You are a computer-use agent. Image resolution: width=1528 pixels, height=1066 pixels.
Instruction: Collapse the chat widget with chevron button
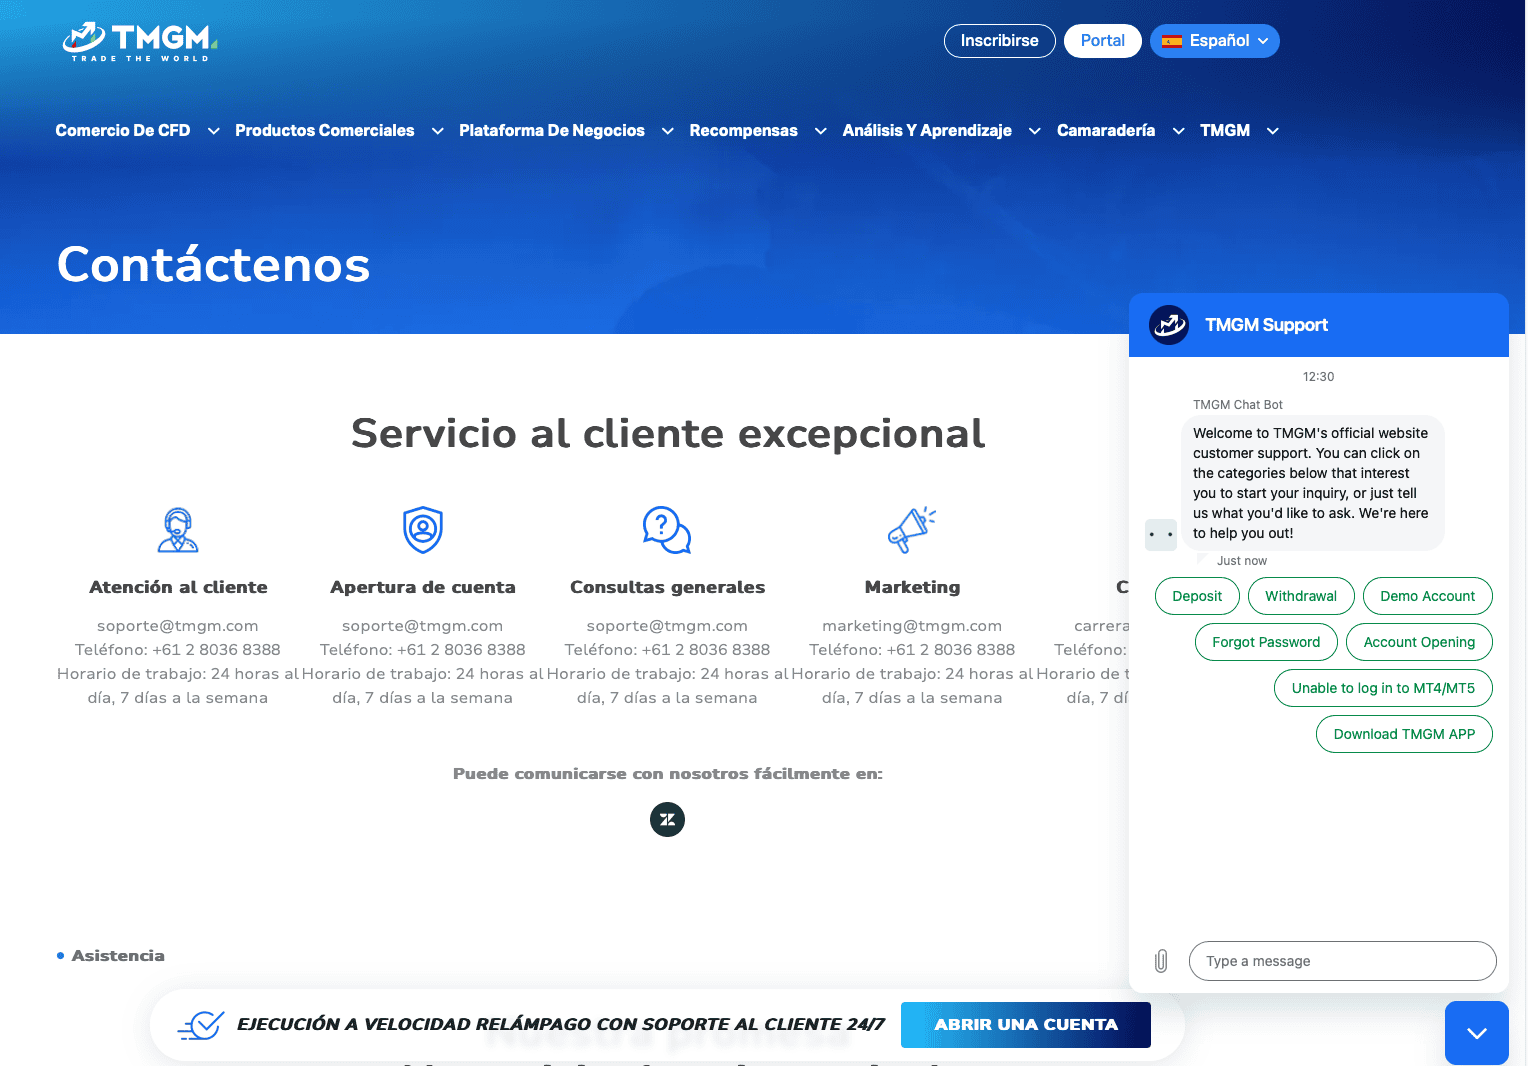pyautogui.click(x=1476, y=1033)
